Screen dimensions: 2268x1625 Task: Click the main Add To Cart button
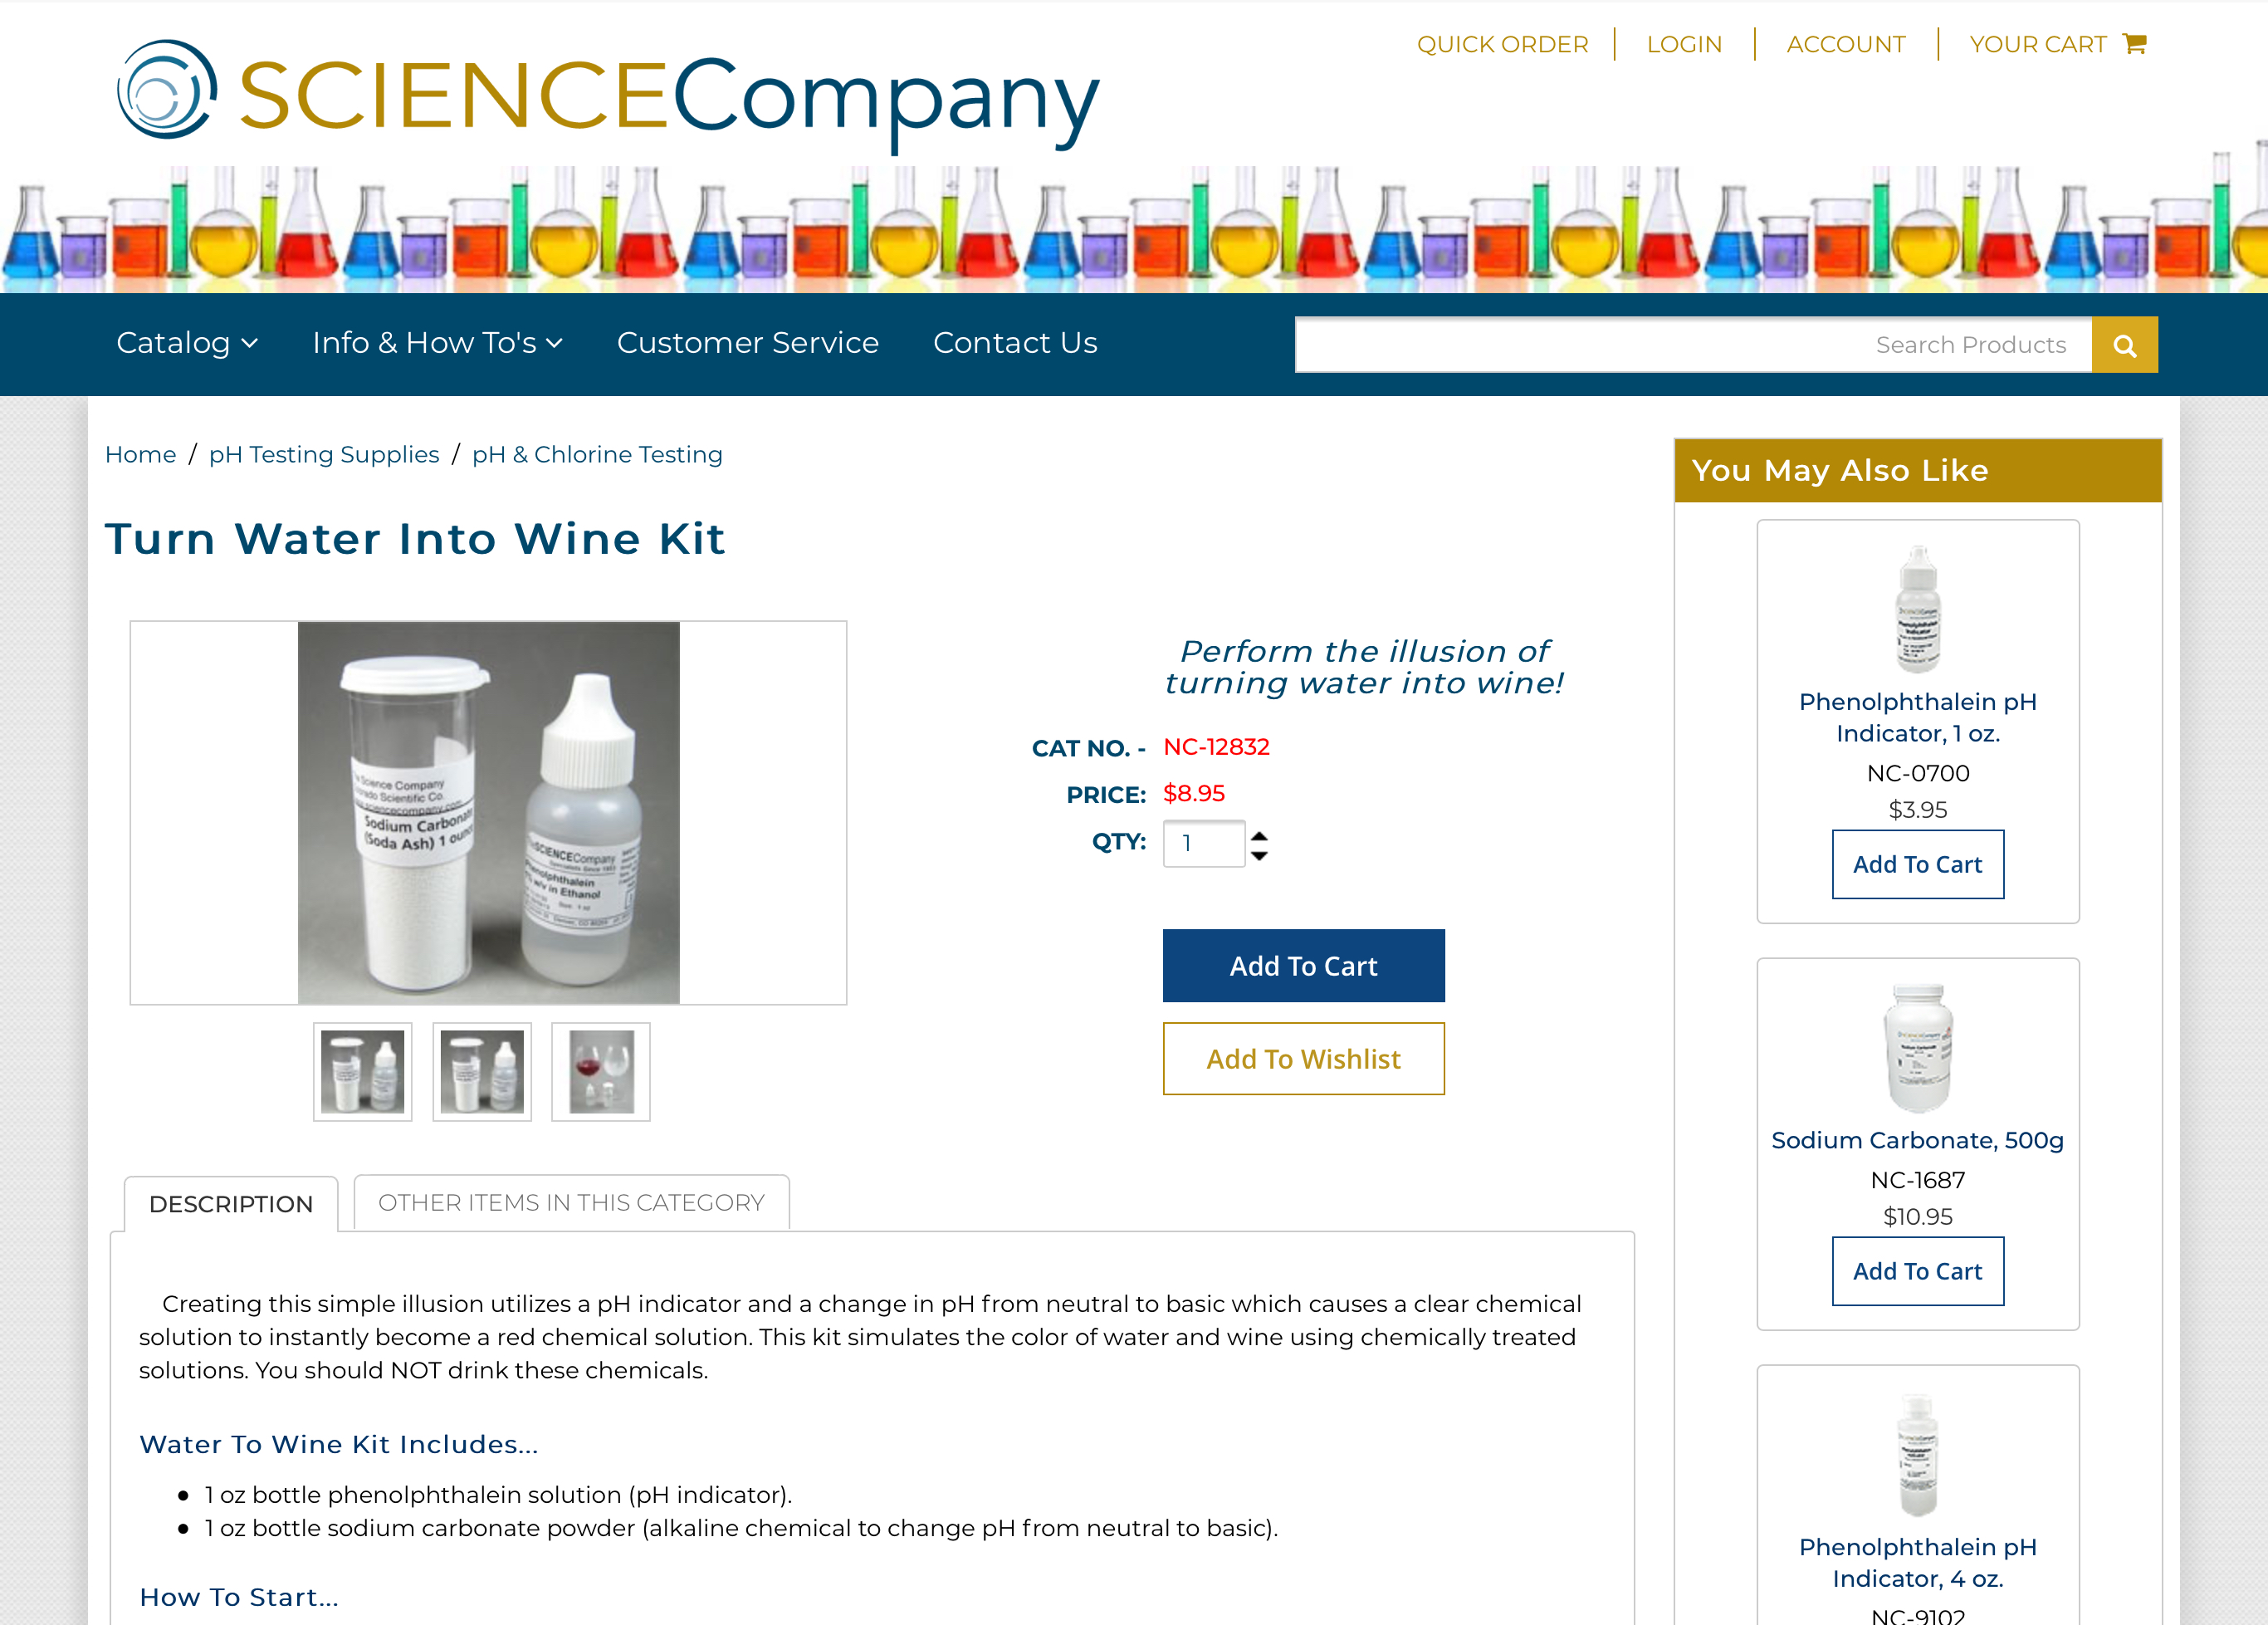pos(1303,966)
